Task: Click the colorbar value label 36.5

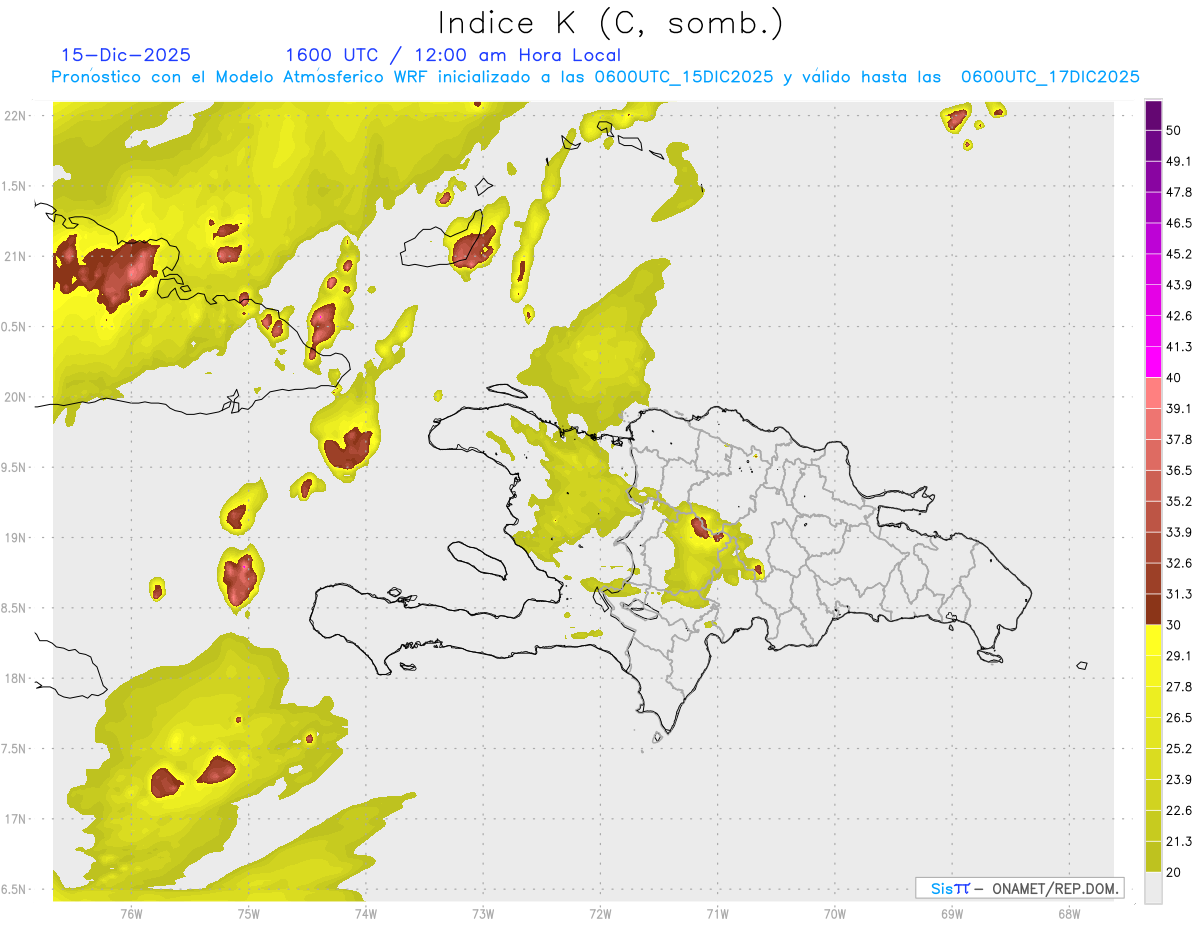Action: click(1179, 470)
